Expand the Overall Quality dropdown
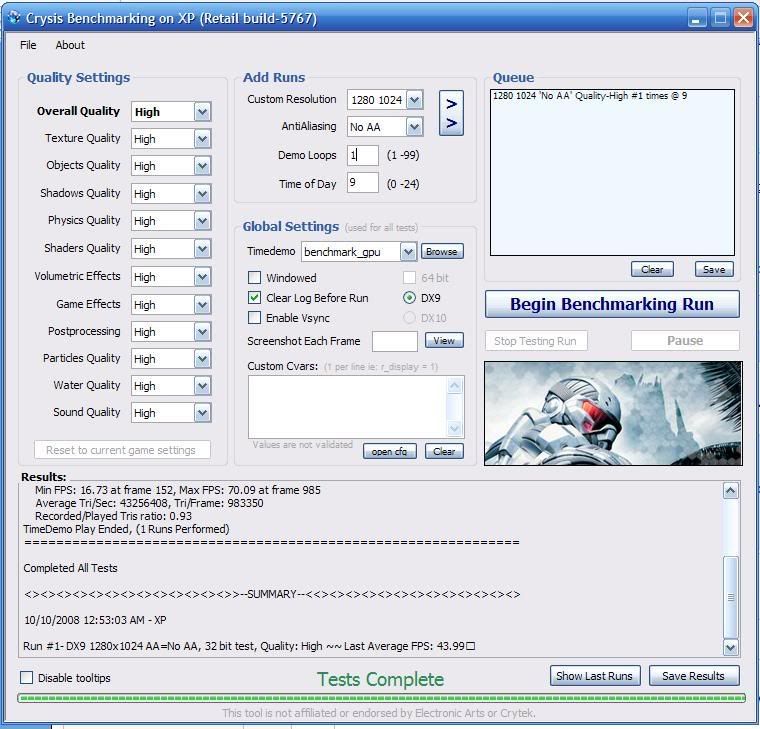 [x=202, y=112]
